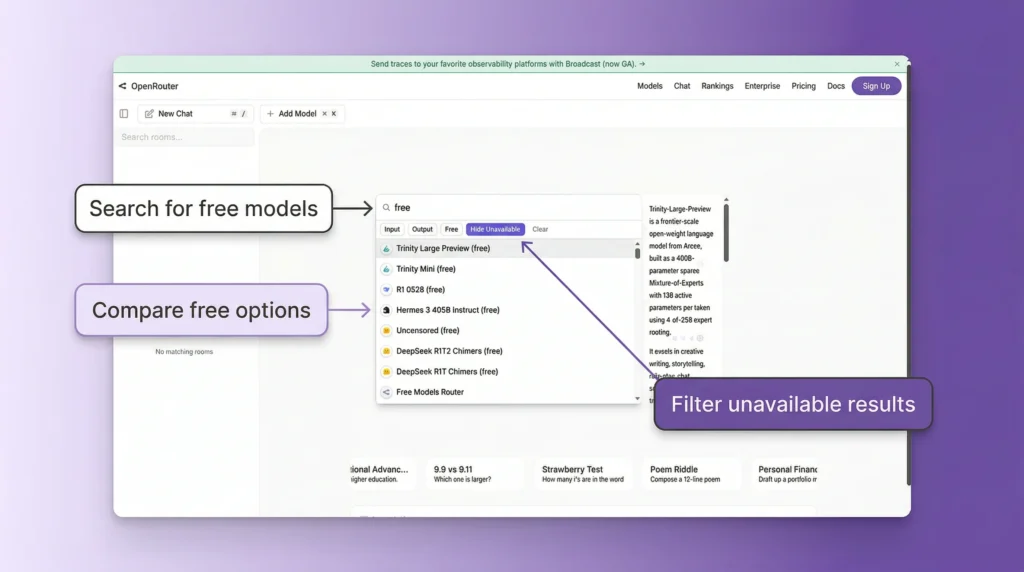
Task: Click Trinity Mini model icon
Action: [387, 269]
